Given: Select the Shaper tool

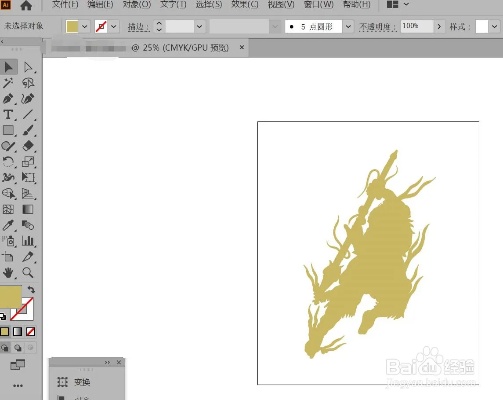Looking at the screenshot, I should (8, 146).
